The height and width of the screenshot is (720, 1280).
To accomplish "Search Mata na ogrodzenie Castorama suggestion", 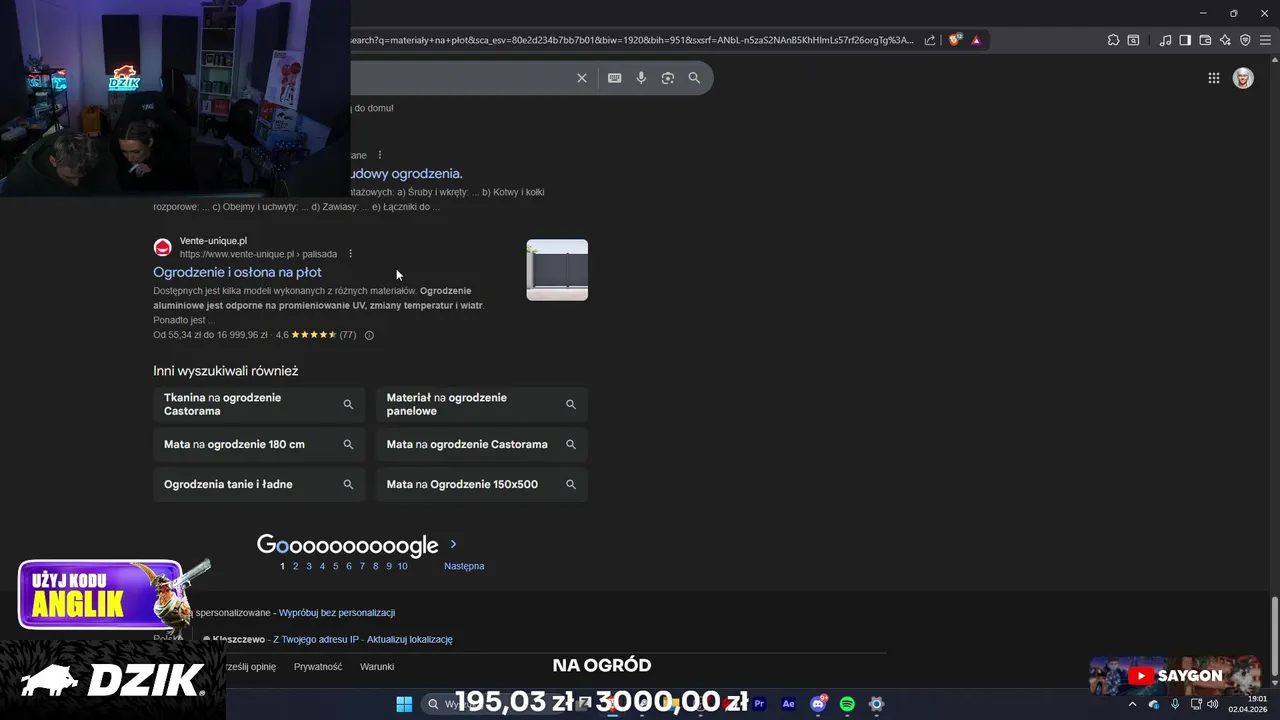I will click(x=481, y=444).
